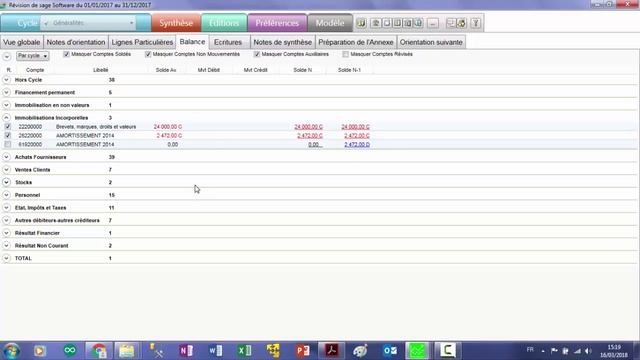The width and height of the screenshot is (640, 360).
Task: Expand the TOTAL group
Action: pos(6,258)
